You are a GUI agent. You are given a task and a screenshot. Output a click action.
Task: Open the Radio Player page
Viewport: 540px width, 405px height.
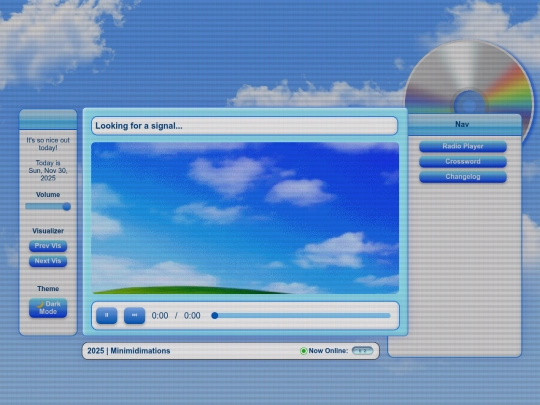click(x=463, y=146)
